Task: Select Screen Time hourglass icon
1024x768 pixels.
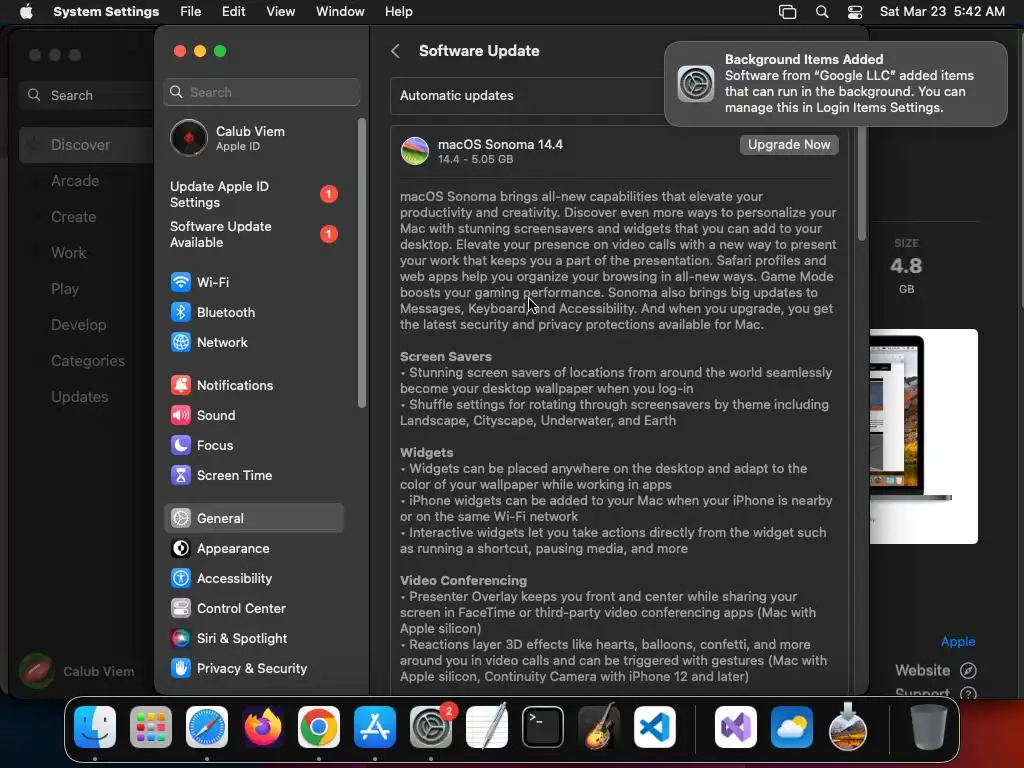Action: (181, 475)
